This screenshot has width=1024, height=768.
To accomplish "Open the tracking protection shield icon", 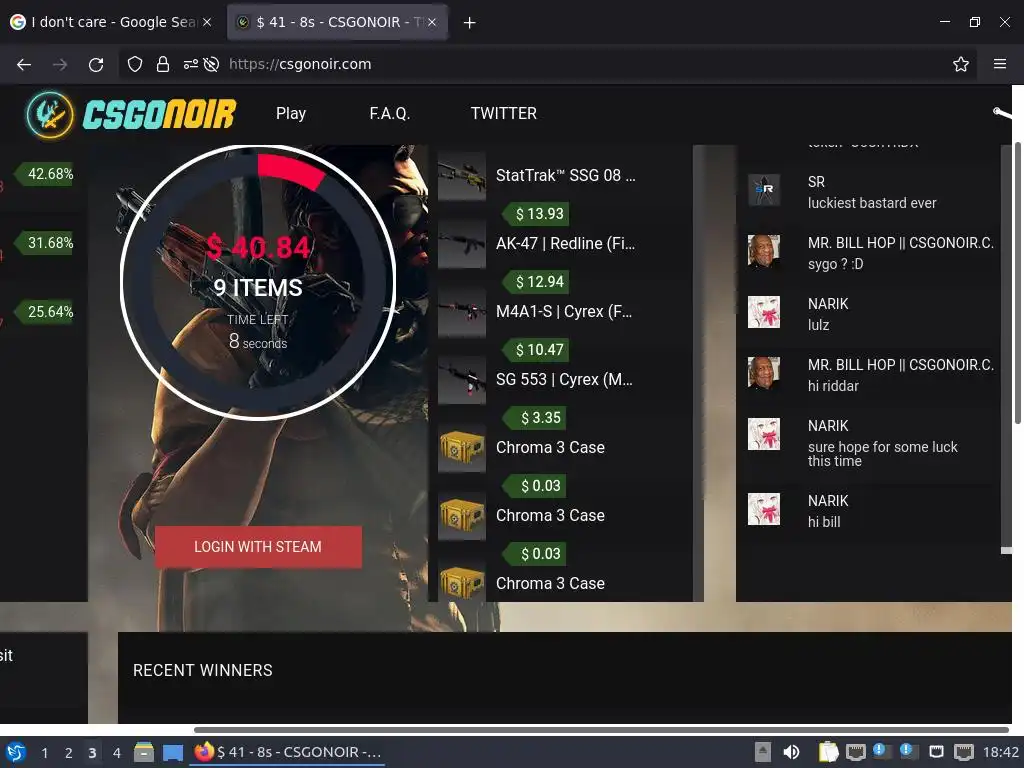I will pos(135,64).
